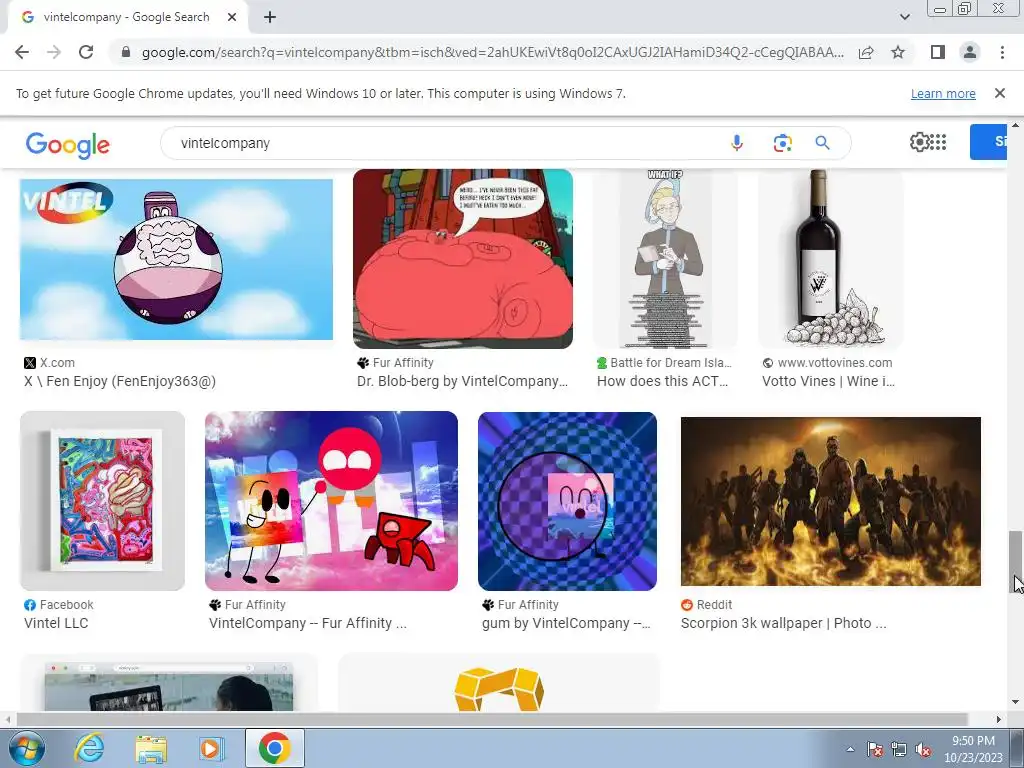Open How does this ACT result

point(662,381)
